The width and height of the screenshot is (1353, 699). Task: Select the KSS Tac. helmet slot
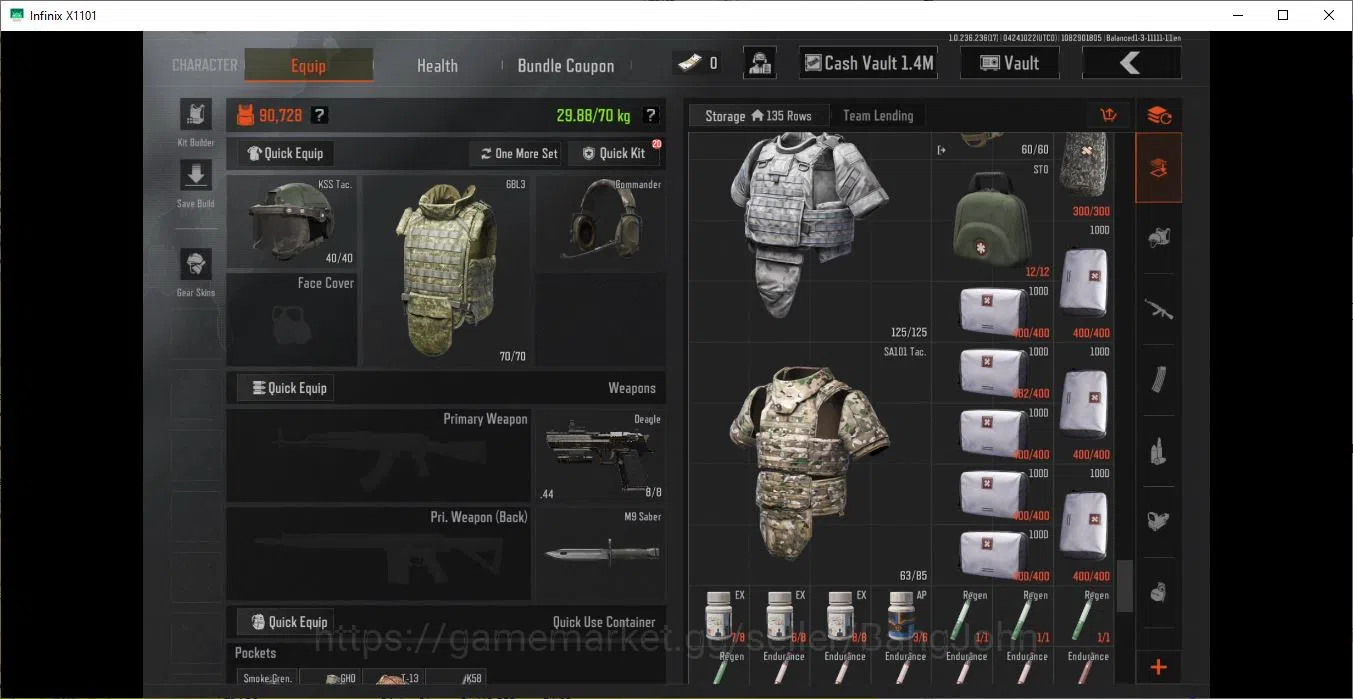(292, 222)
